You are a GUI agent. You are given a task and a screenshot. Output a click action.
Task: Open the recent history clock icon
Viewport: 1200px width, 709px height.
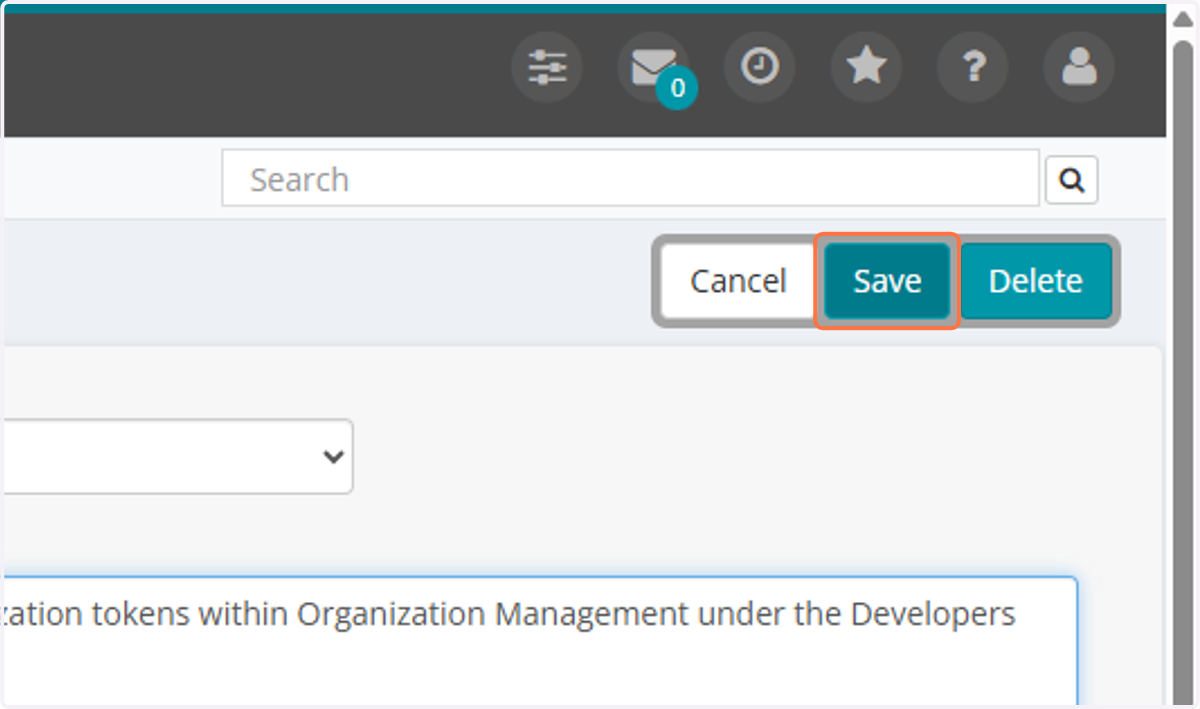click(760, 68)
